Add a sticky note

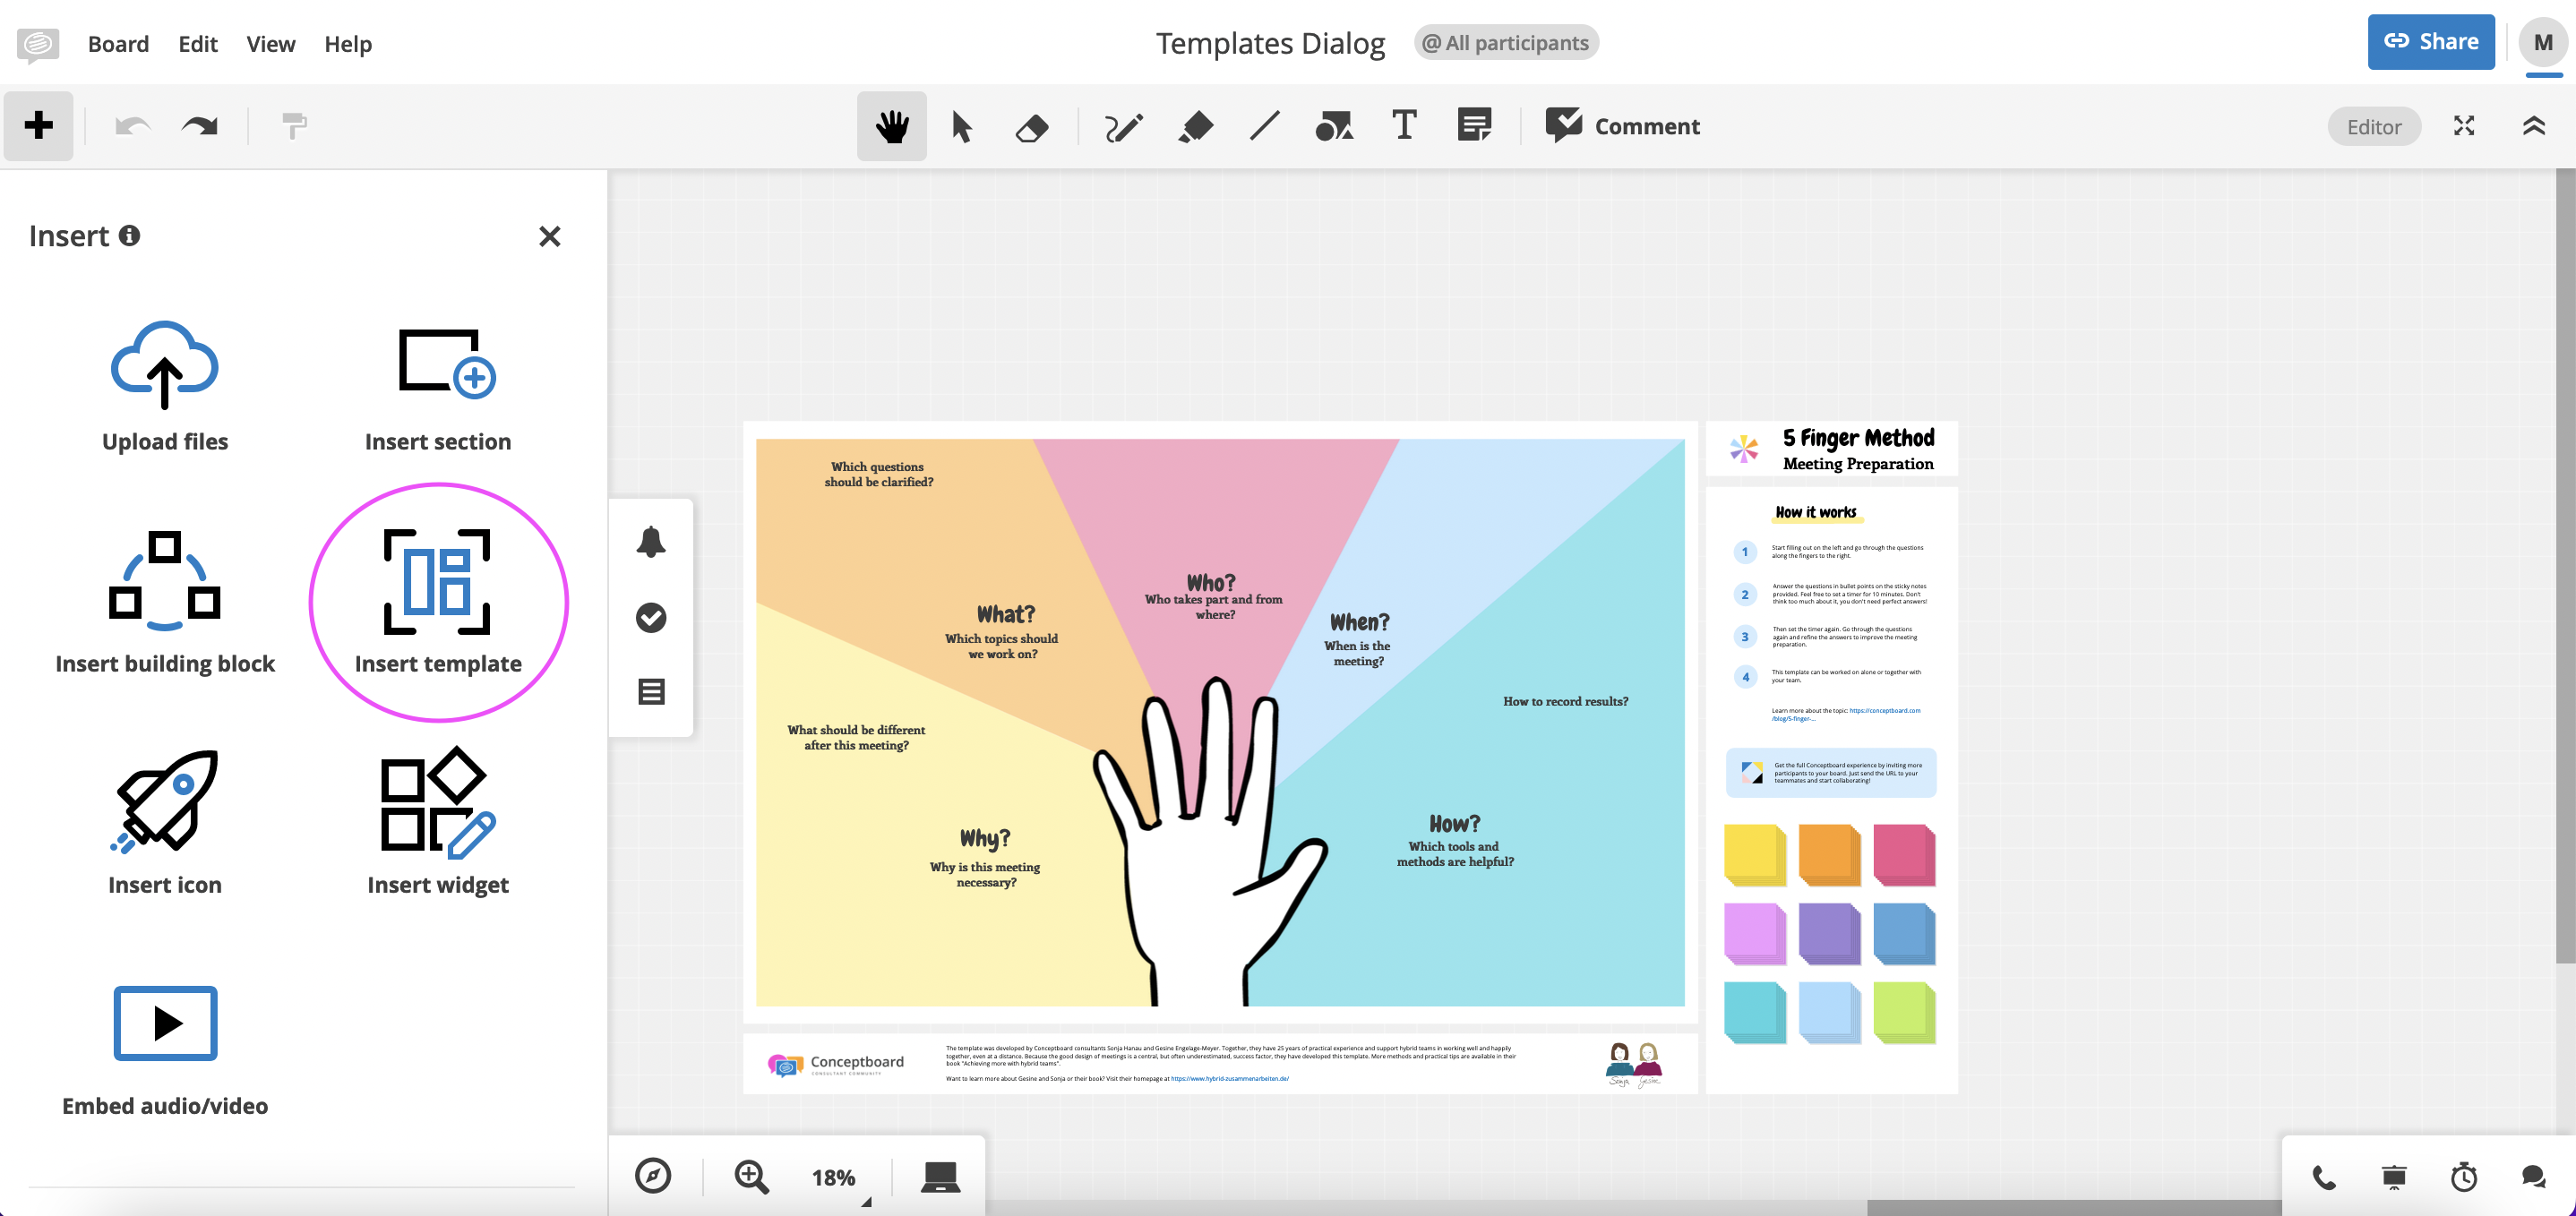[x=1474, y=126]
